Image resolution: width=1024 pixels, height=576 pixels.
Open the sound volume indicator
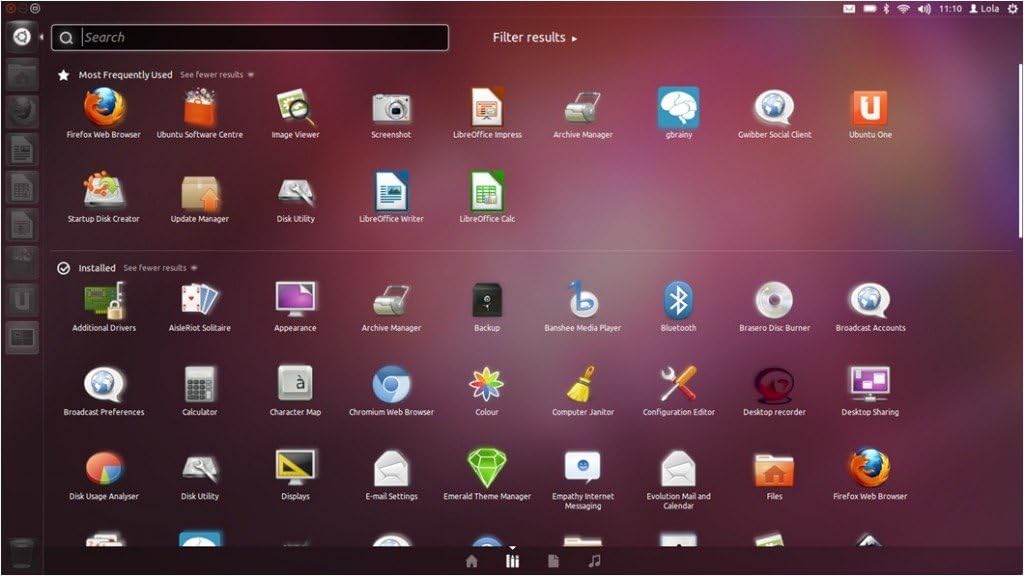tap(923, 8)
